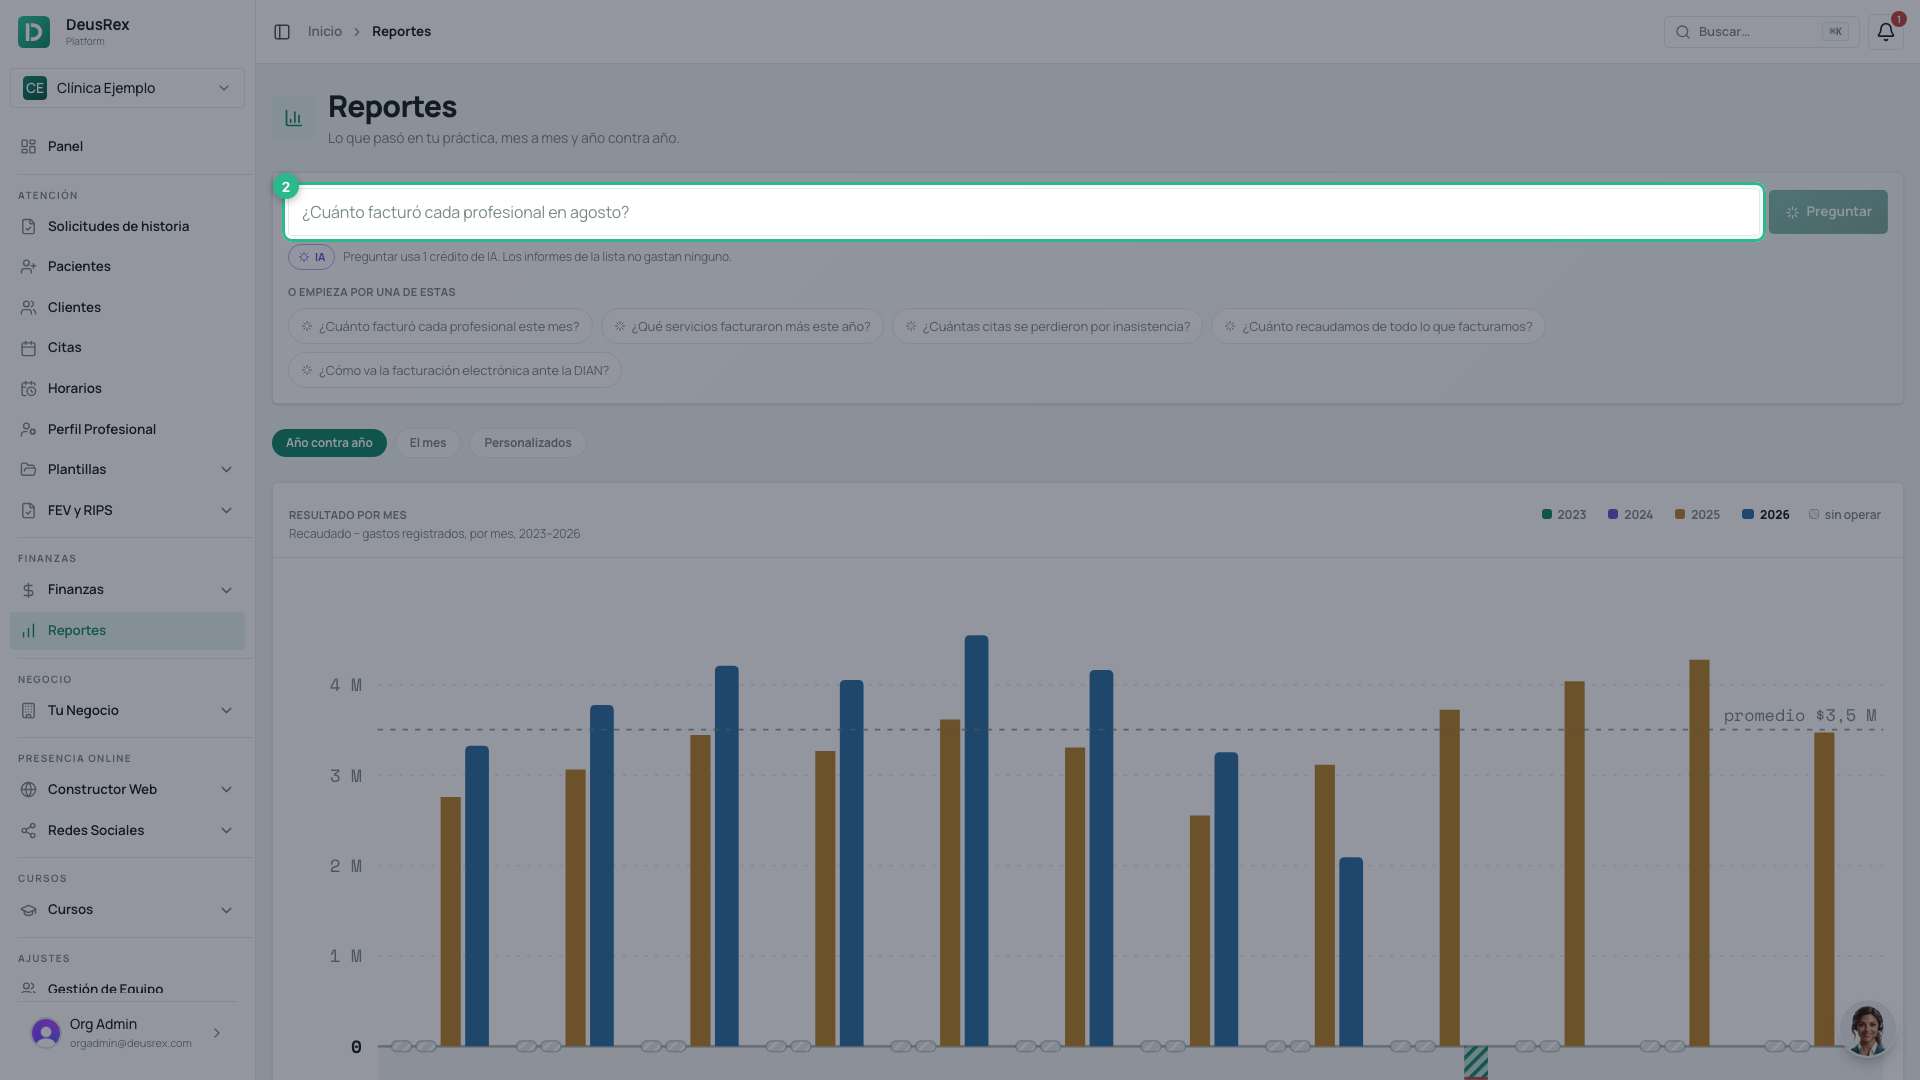Toggle the 2025 series in legend
This screenshot has height=1080, width=1920.
(x=1697, y=515)
